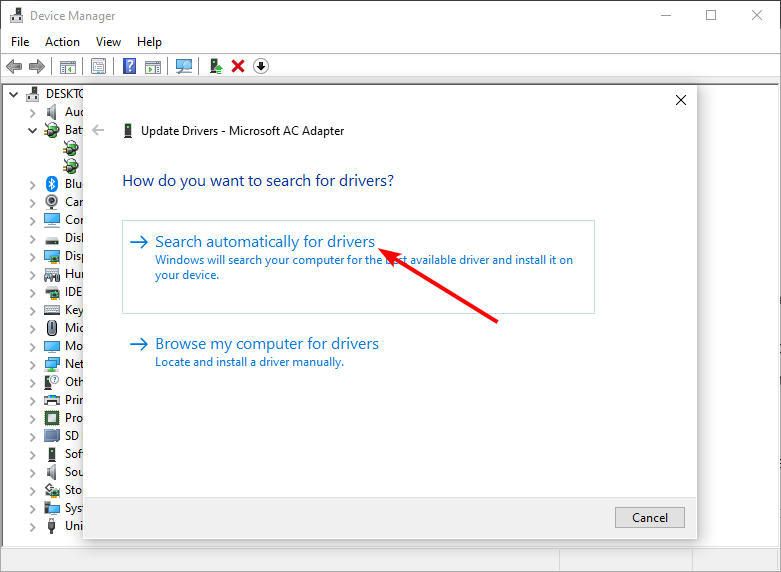Collapse the Batteries category chevron
Image resolution: width=781 pixels, height=572 pixels.
tap(33, 131)
